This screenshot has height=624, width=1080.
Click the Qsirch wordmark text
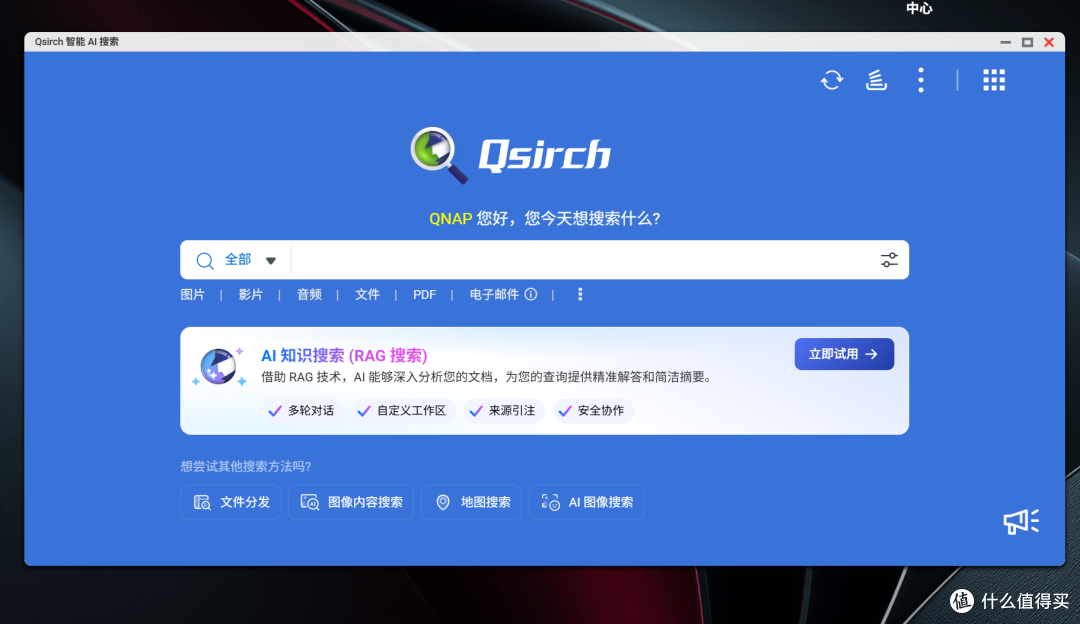pos(545,155)
